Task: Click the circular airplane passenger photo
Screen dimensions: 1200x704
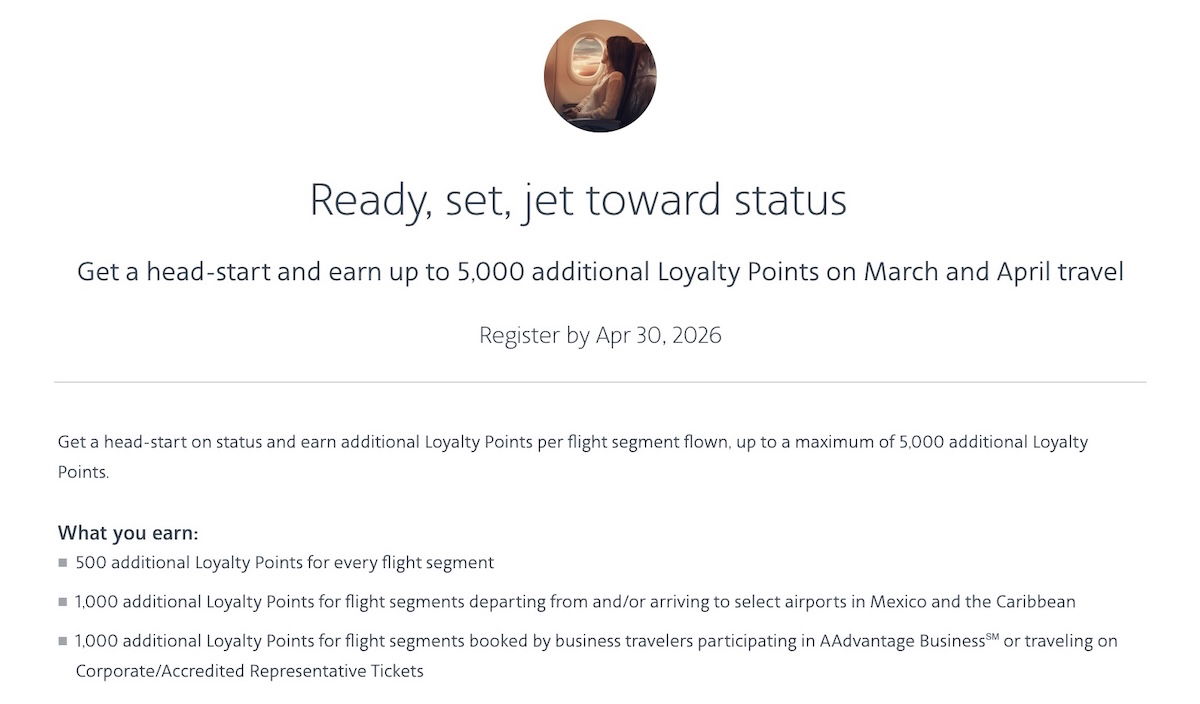Action: [x=600, y=76]
